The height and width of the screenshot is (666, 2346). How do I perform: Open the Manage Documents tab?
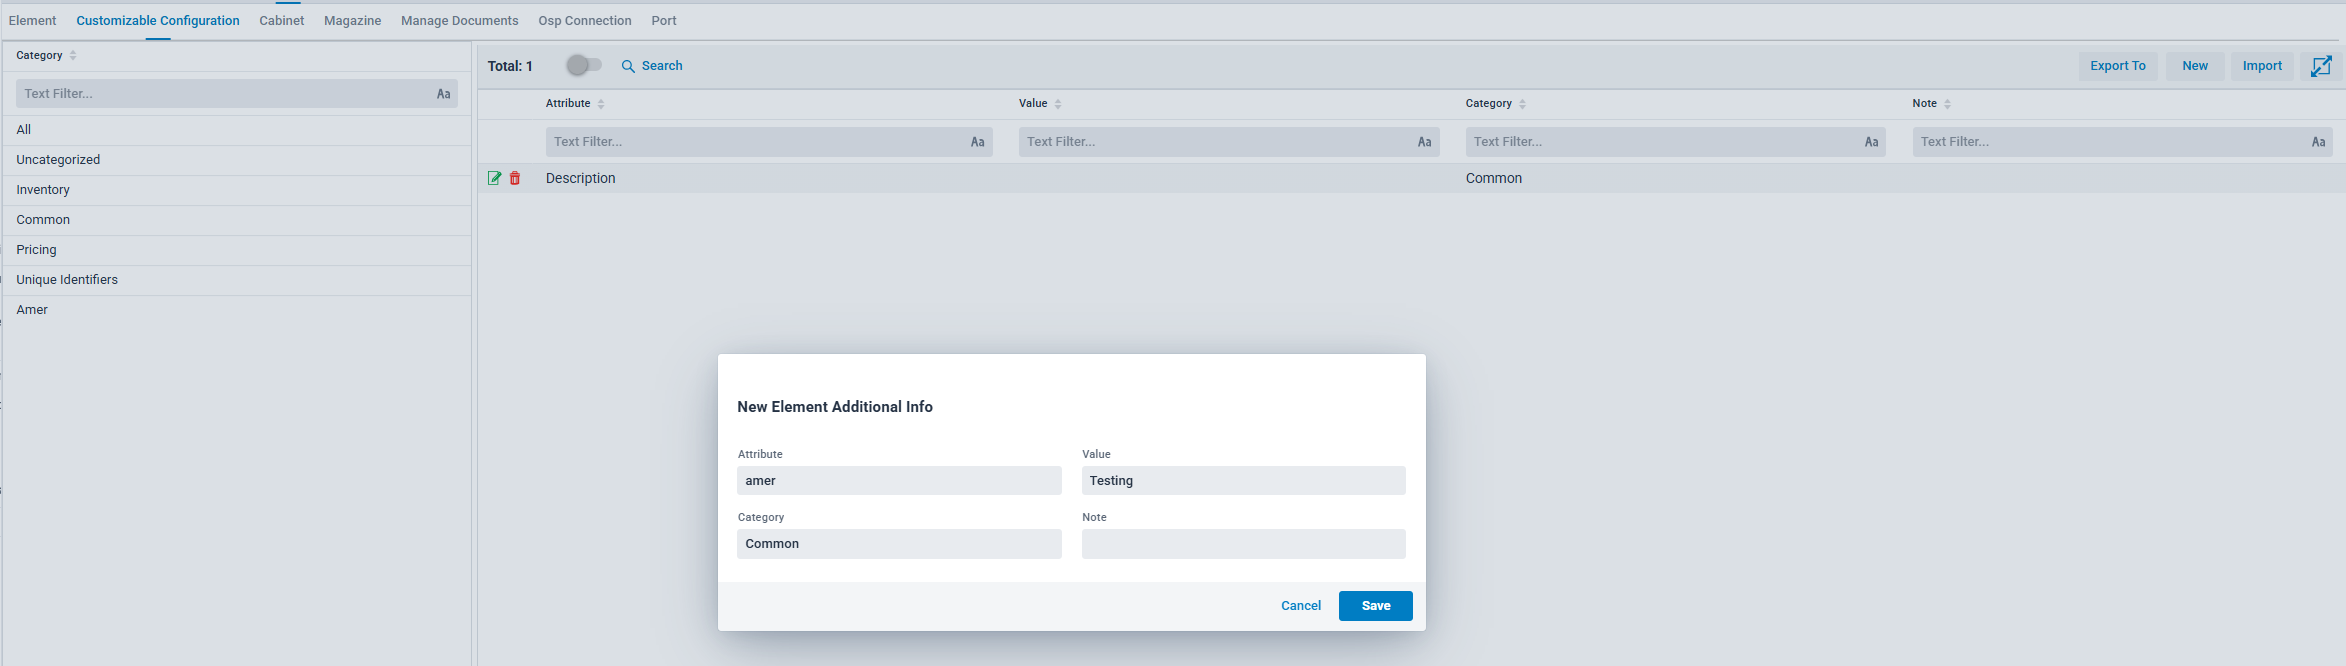point(459,20)
